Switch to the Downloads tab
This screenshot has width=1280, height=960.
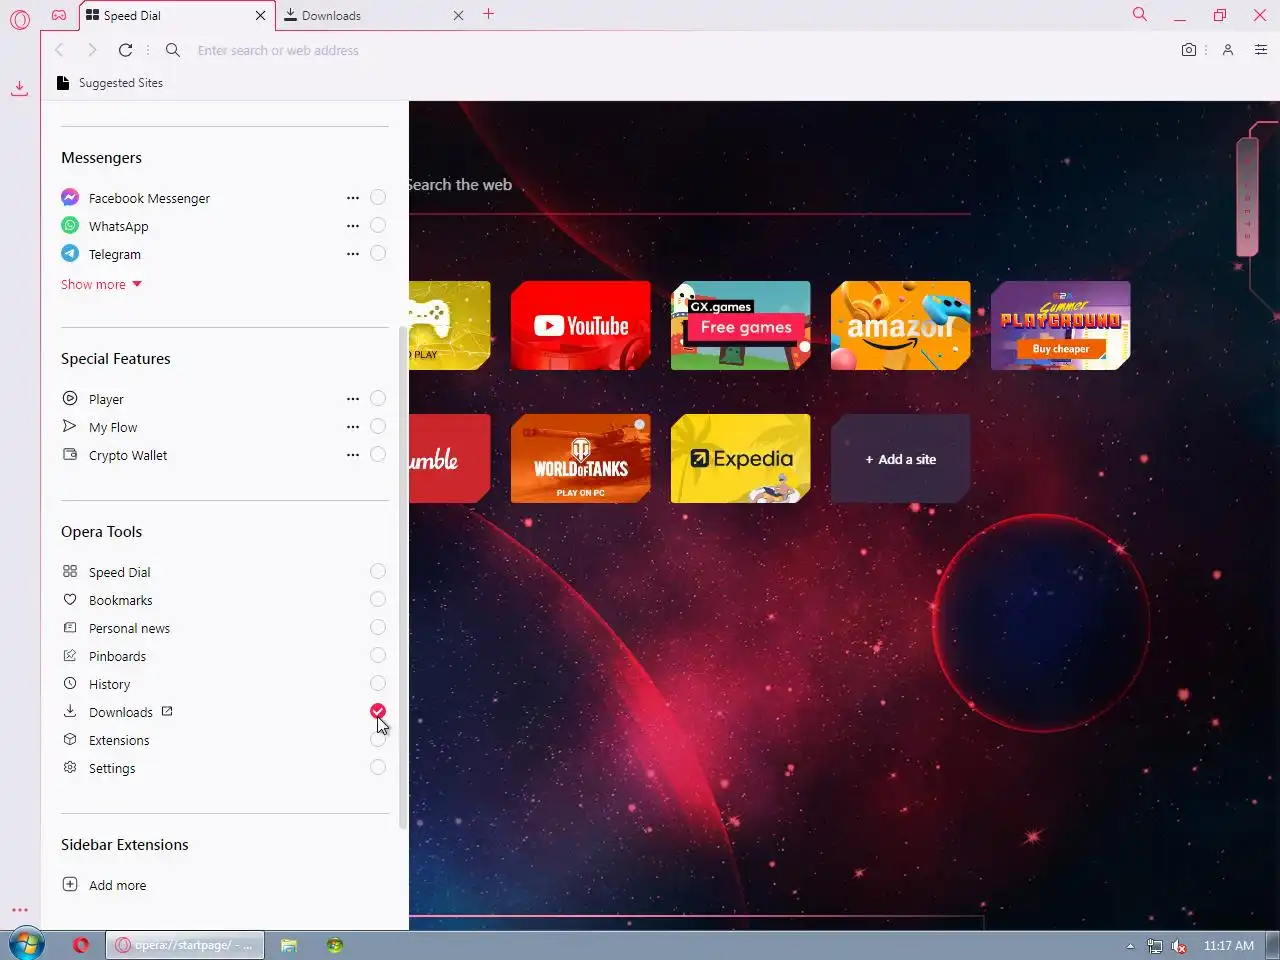[x=373, y=15]
